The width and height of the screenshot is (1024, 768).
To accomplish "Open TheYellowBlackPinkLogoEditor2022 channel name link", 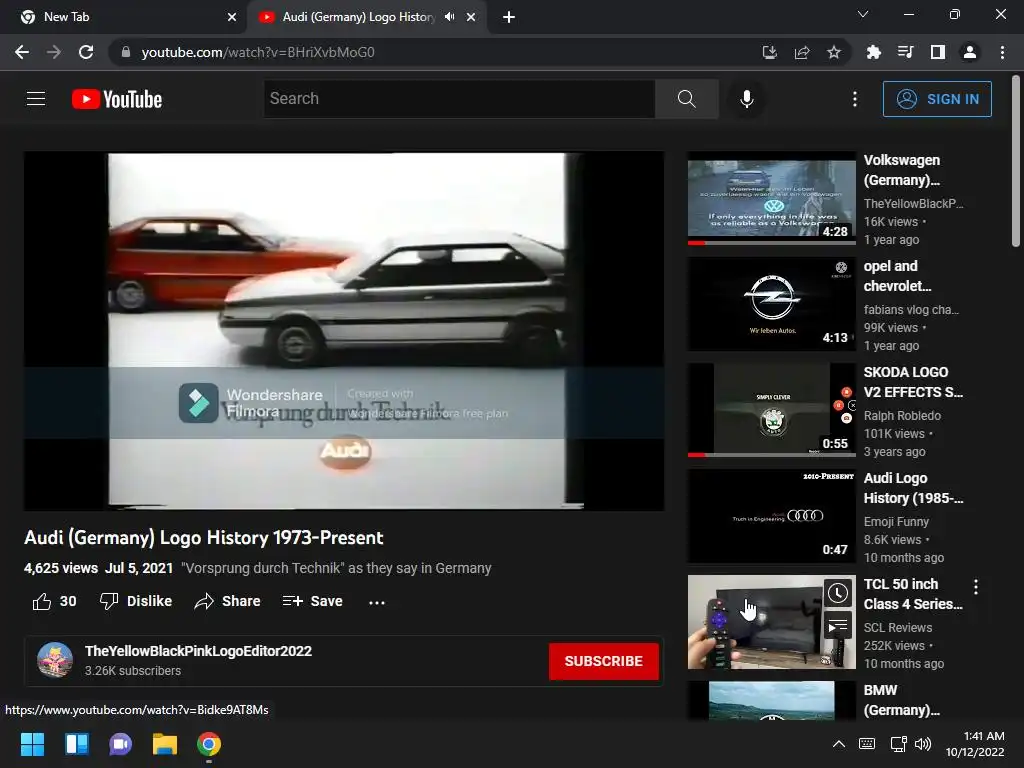I will coord(198,651).
